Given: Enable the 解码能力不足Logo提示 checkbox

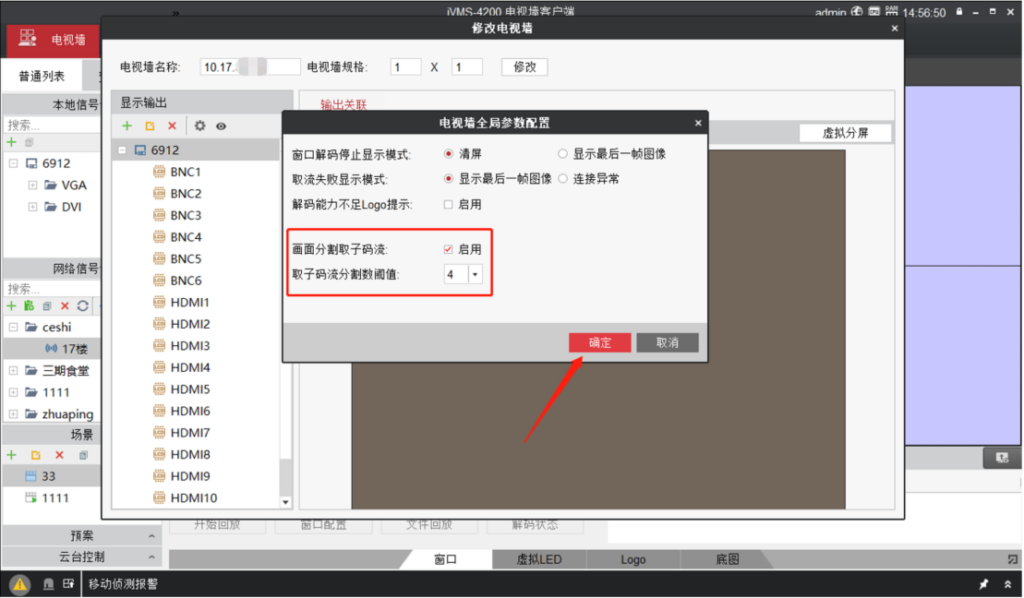Looking at the screenshot, I should click(449, 204).
